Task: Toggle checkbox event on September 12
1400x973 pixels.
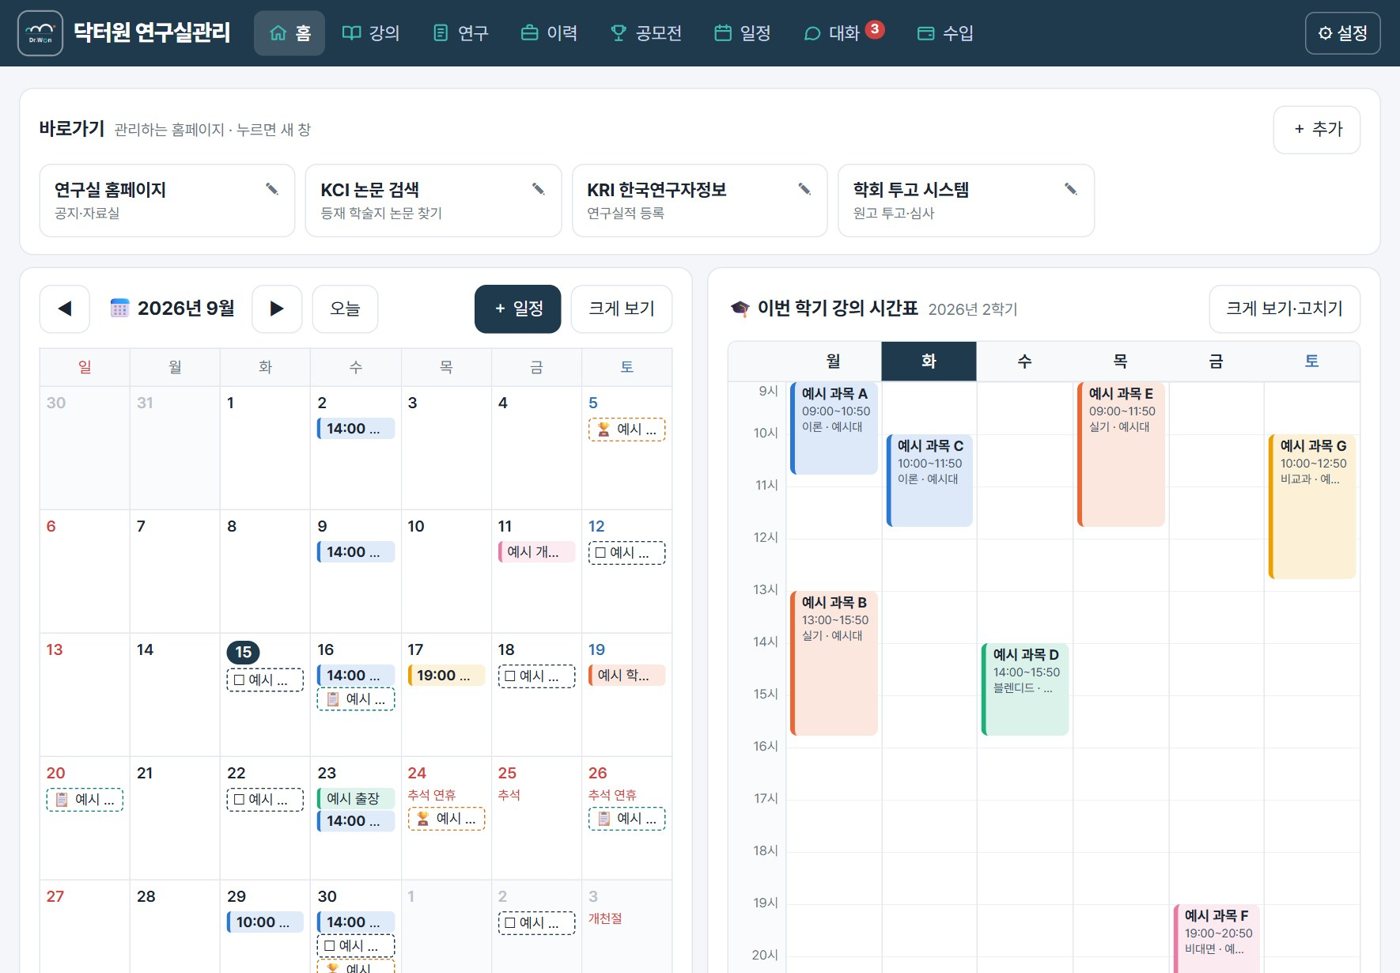Action: click(627, 552)
